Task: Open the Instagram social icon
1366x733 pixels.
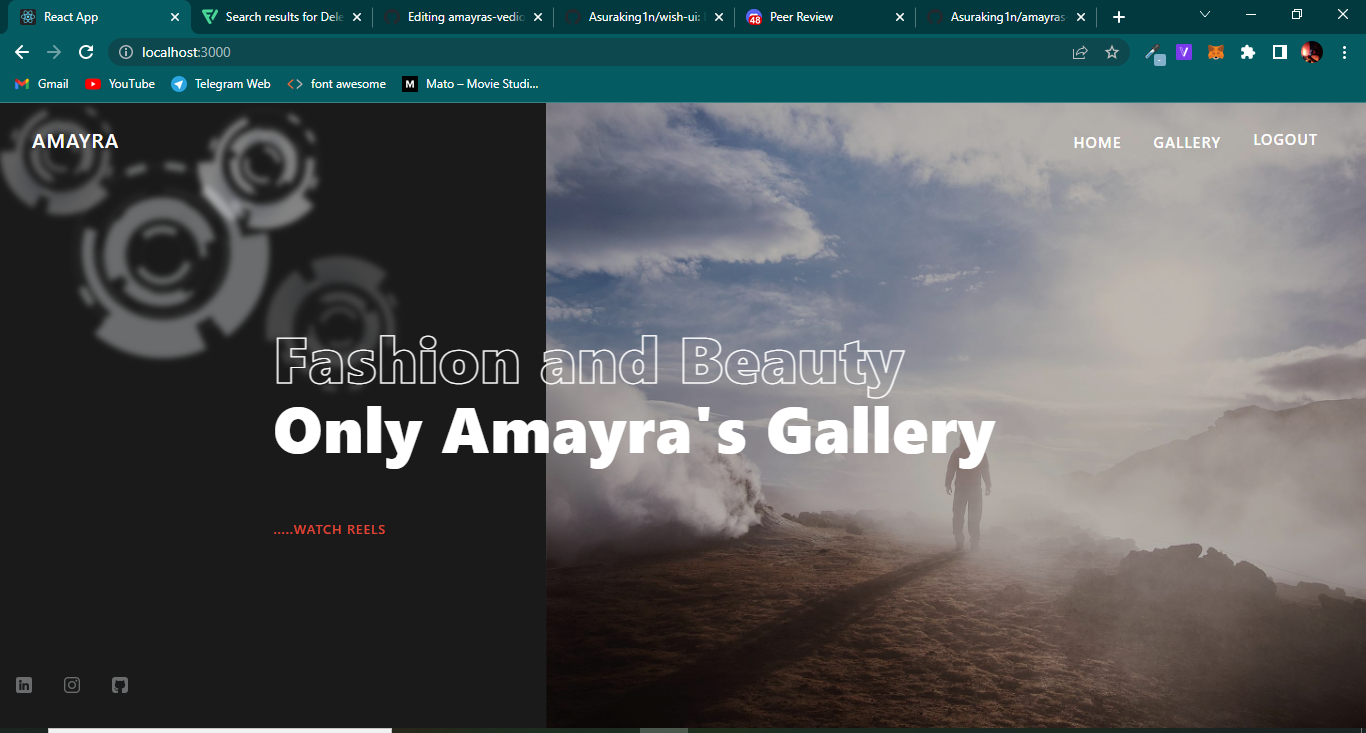Action: point(72,685)
